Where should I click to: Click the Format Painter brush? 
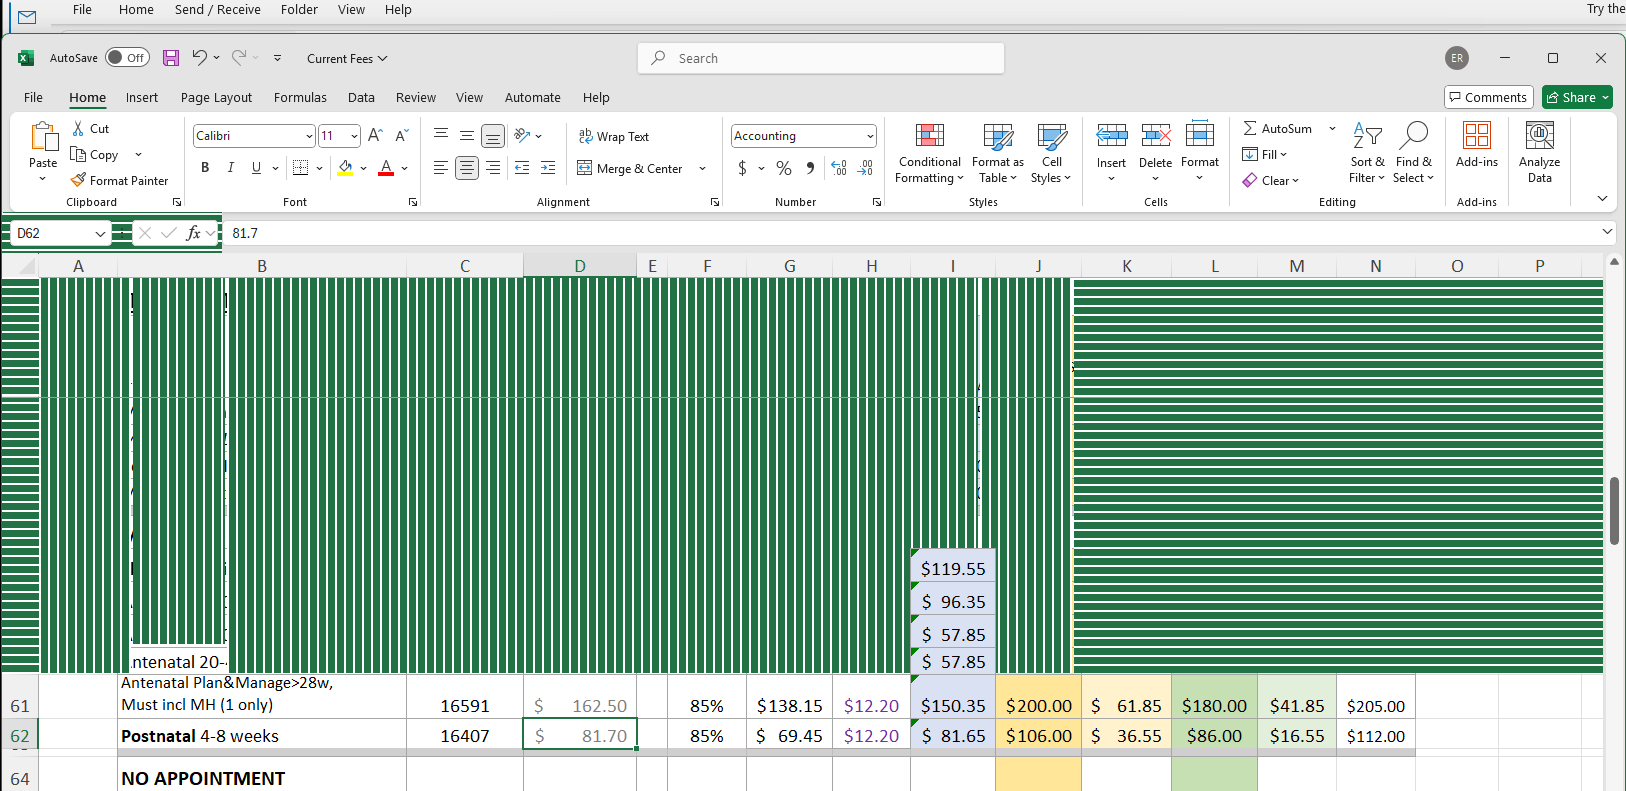click(x=78, y=180)
